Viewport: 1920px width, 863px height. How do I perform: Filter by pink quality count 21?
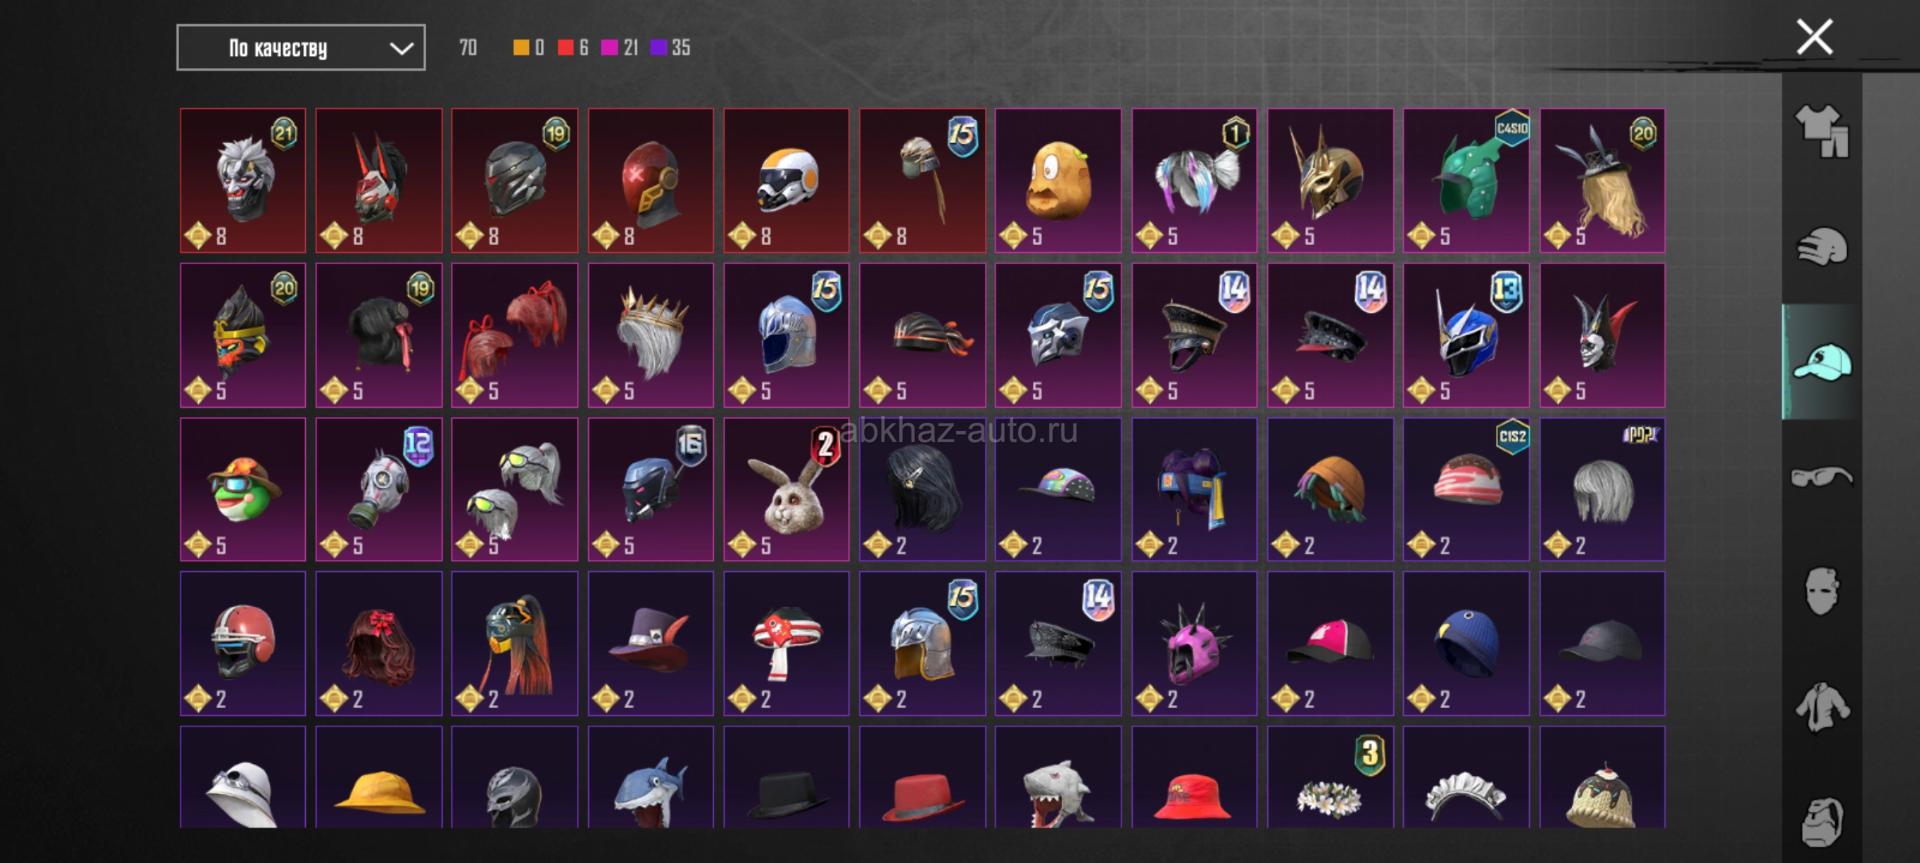click(619, 47)
